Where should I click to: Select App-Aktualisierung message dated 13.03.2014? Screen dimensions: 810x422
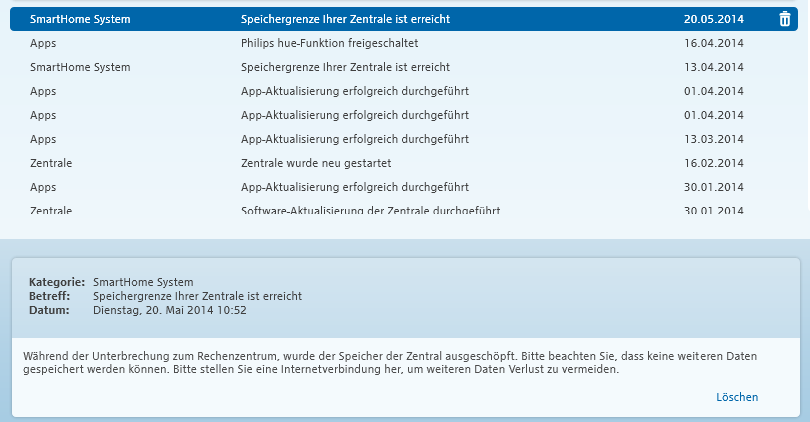[x=403, y=139]
